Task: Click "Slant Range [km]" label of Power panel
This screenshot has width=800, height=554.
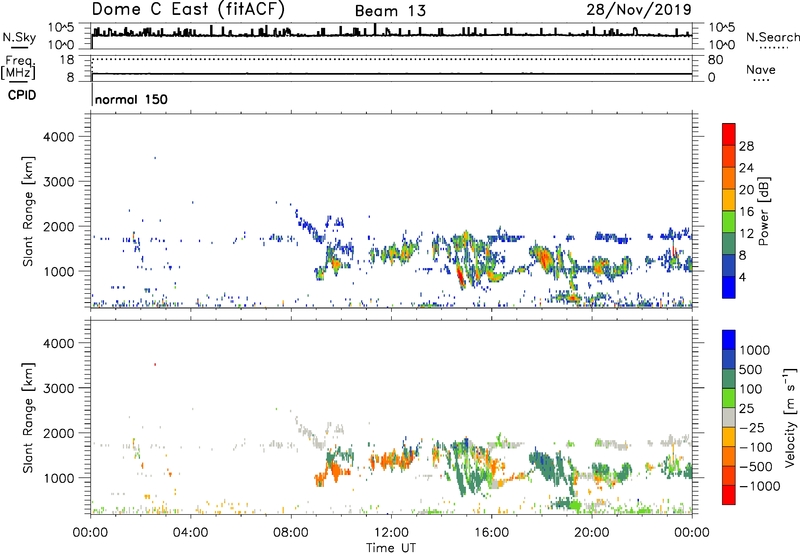Action: point(29,211)
